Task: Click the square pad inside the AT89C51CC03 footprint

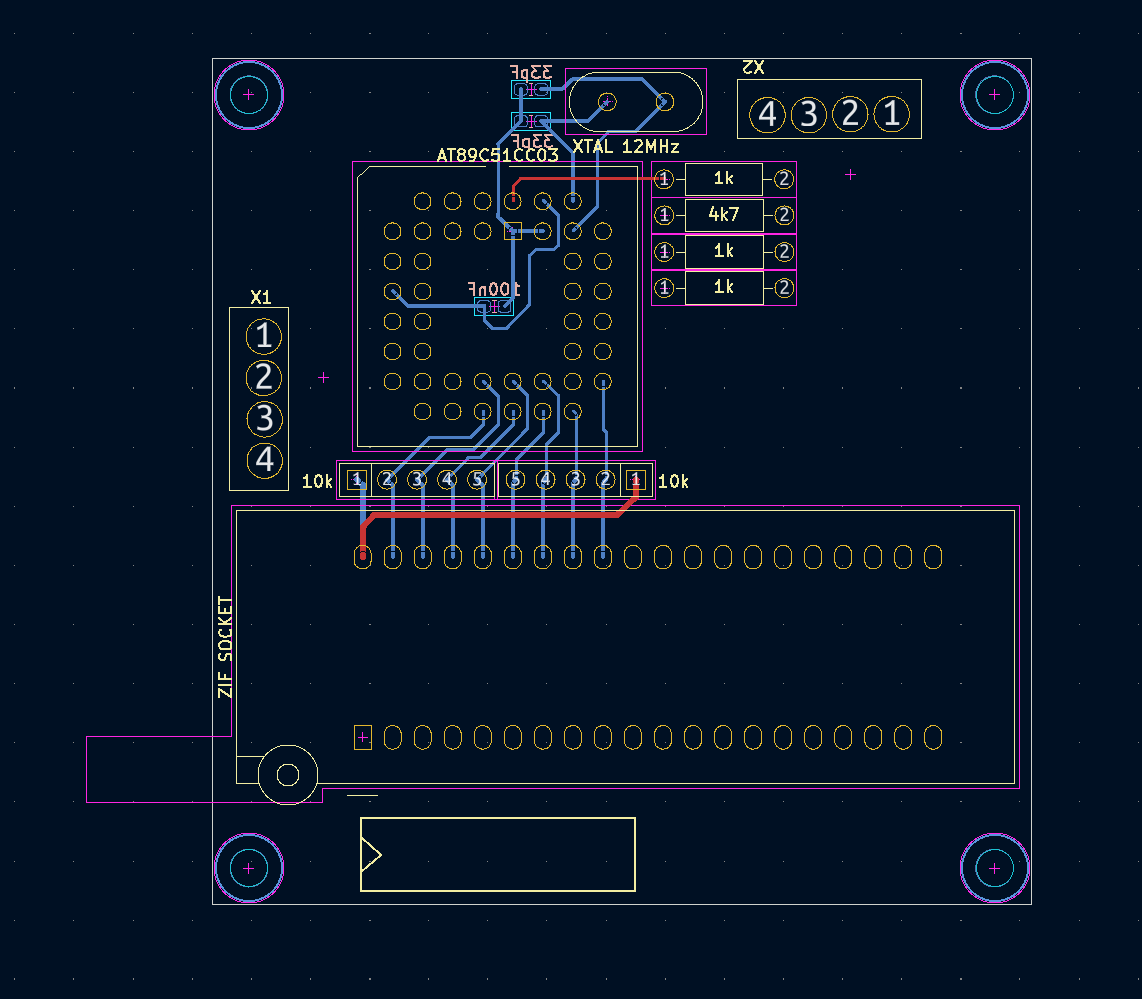Action: point(513,232)
